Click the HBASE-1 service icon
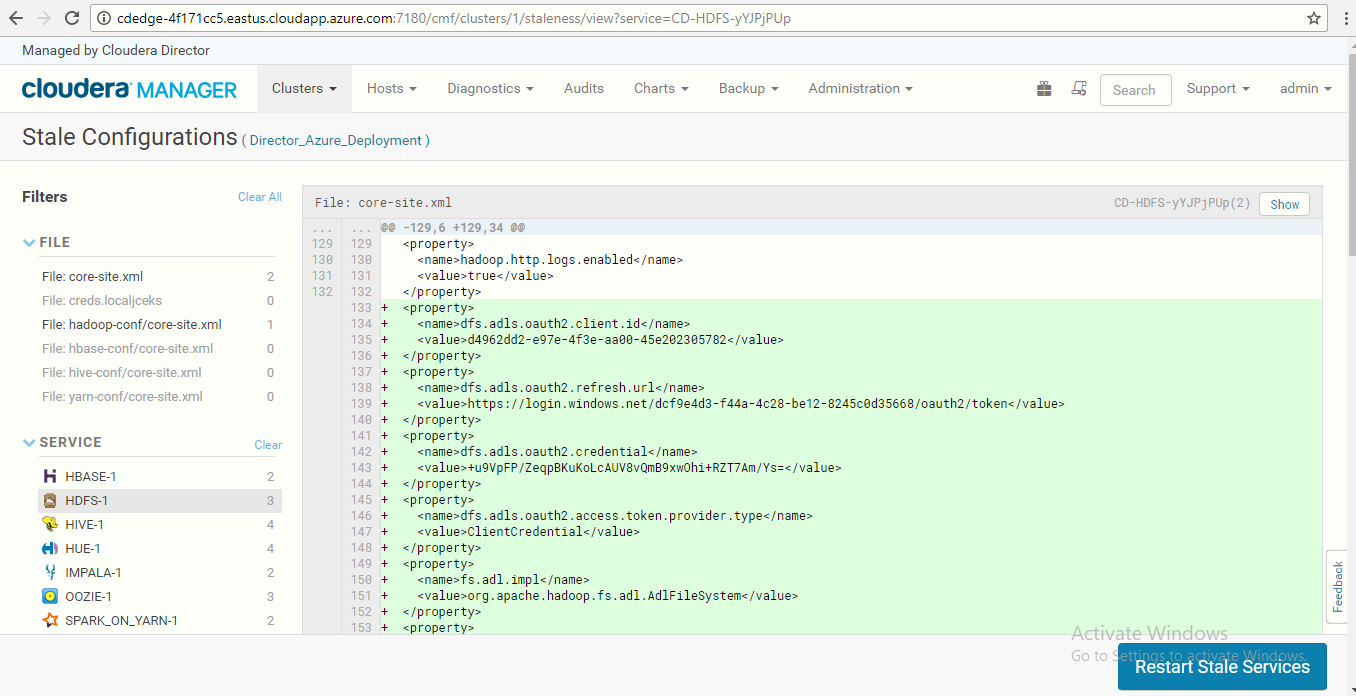 (x=49, y=477)
